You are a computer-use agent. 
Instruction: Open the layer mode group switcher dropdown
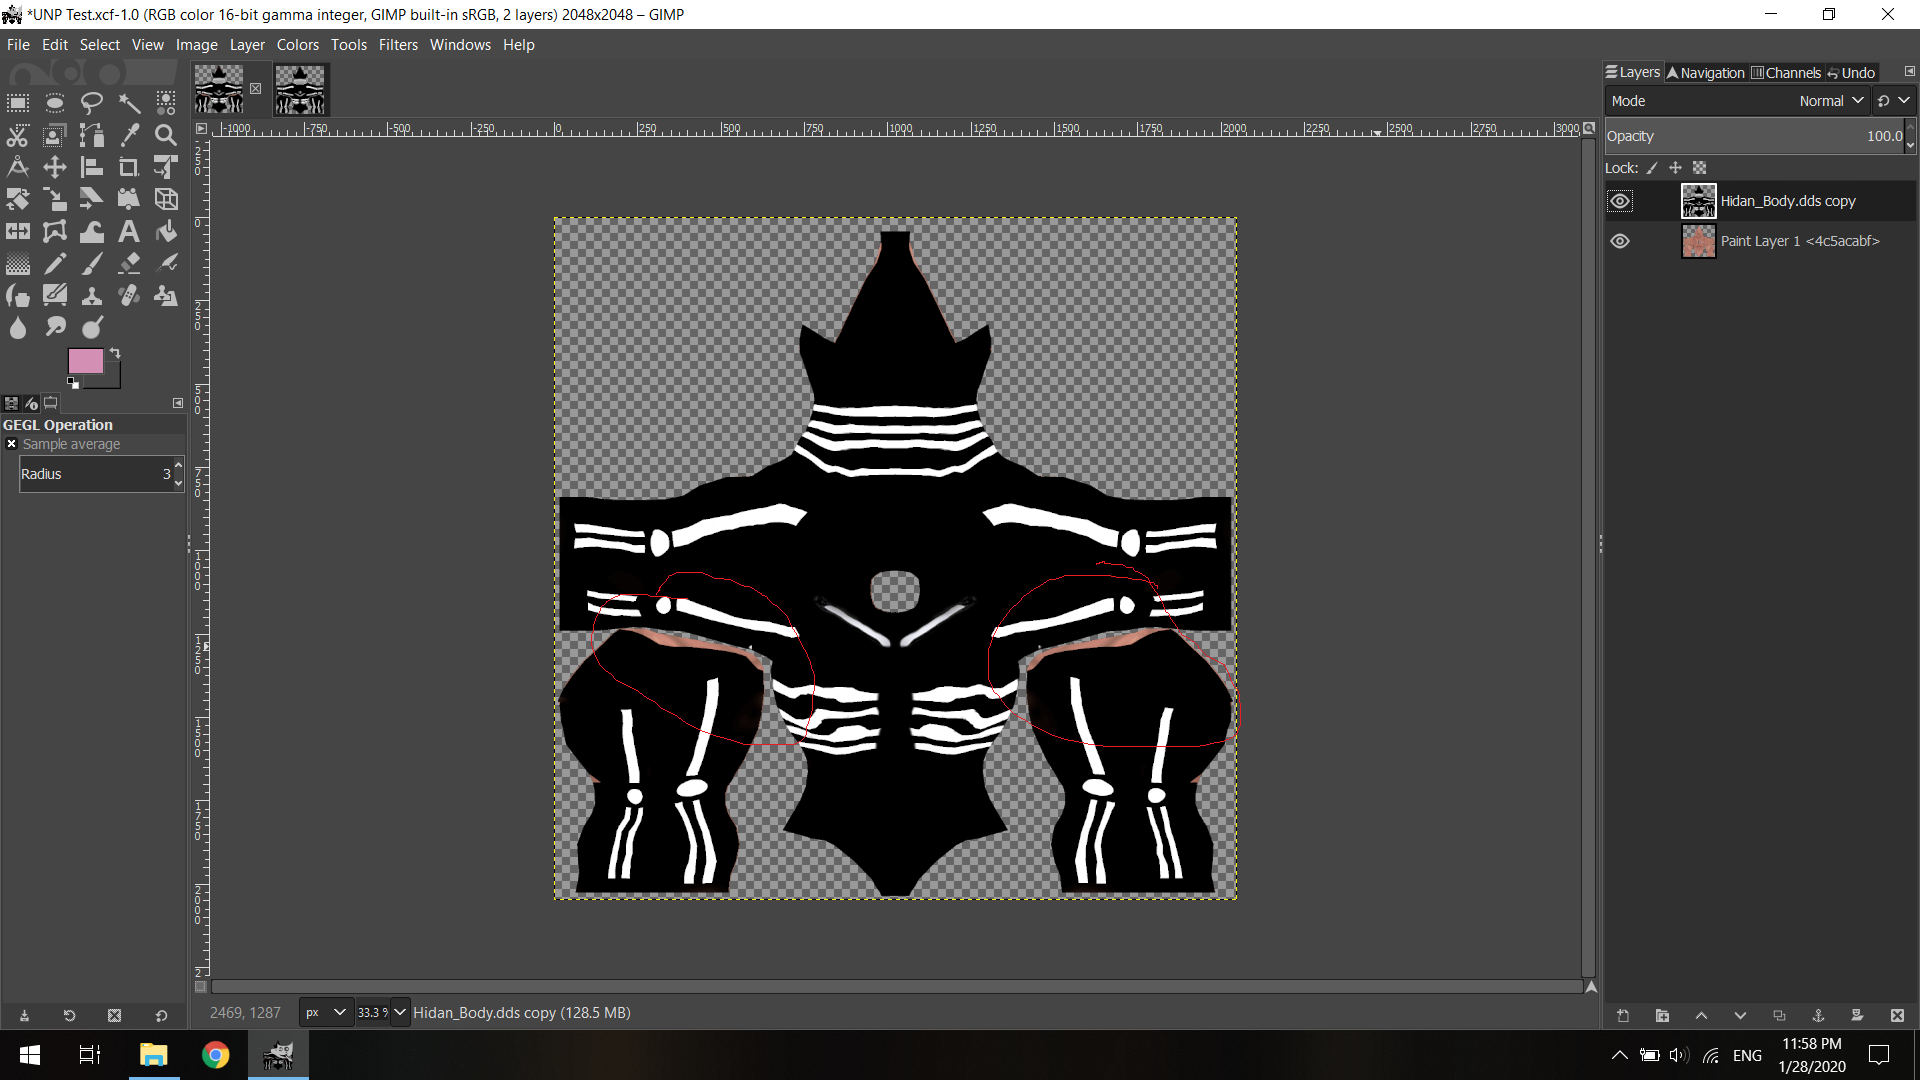coord(1894,101)
